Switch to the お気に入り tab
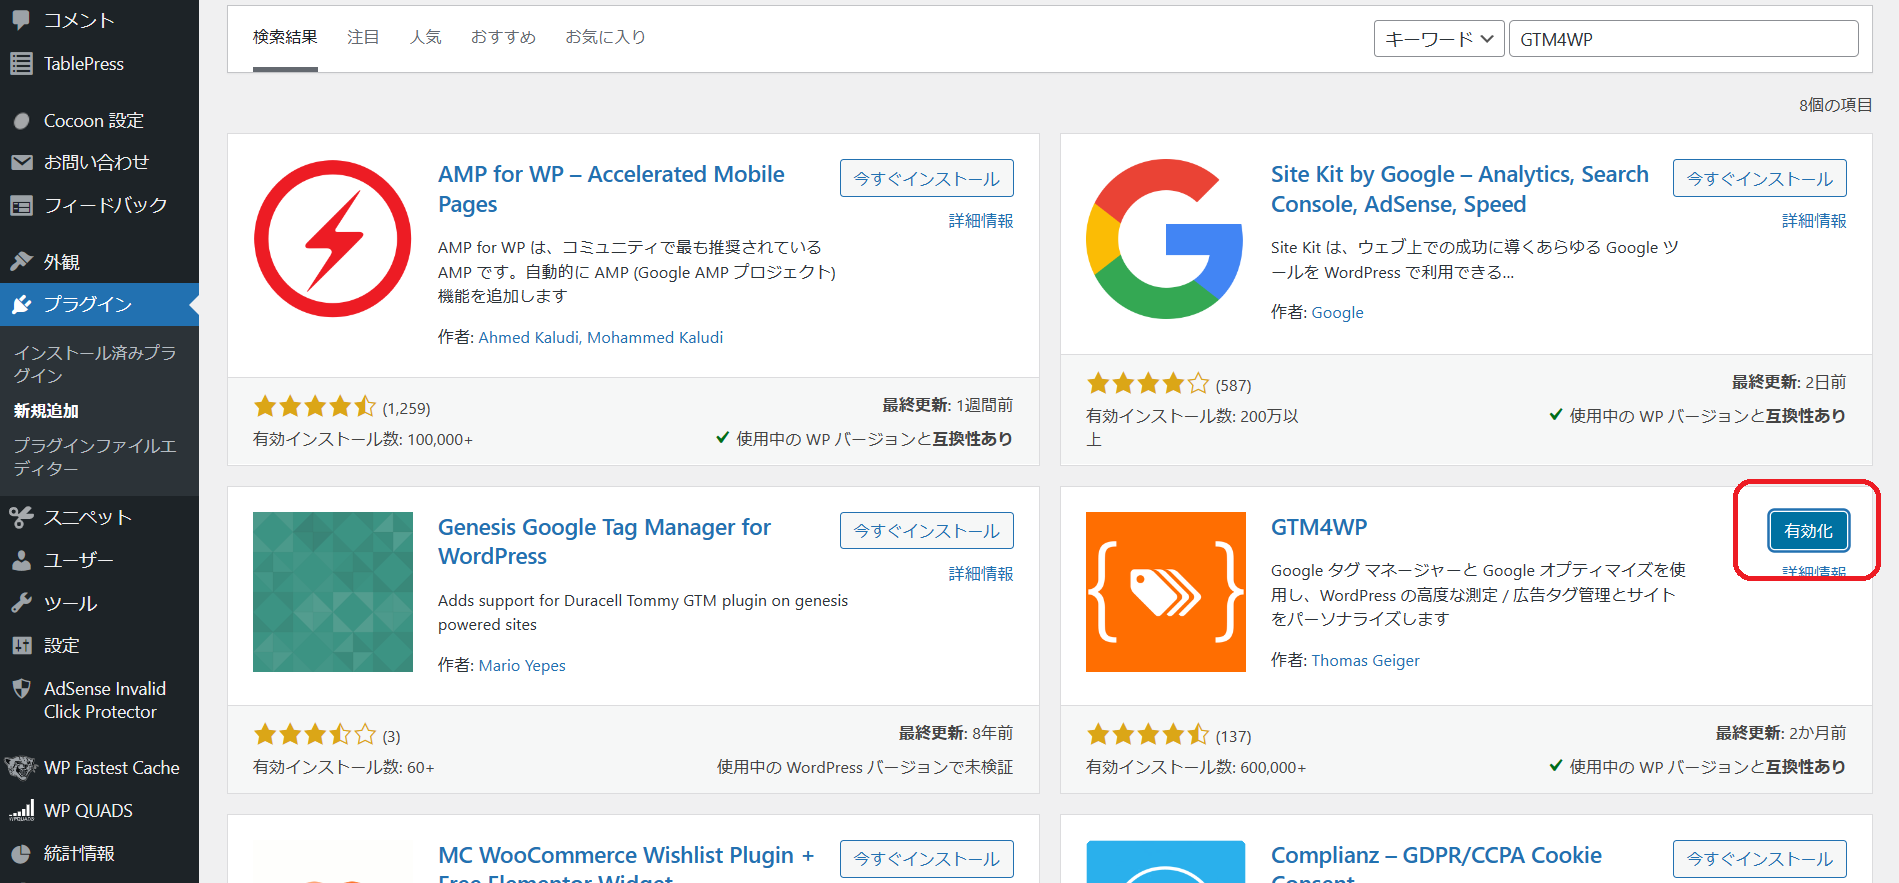This screenshot has height=883, width=1899. (x=605, y=37)
